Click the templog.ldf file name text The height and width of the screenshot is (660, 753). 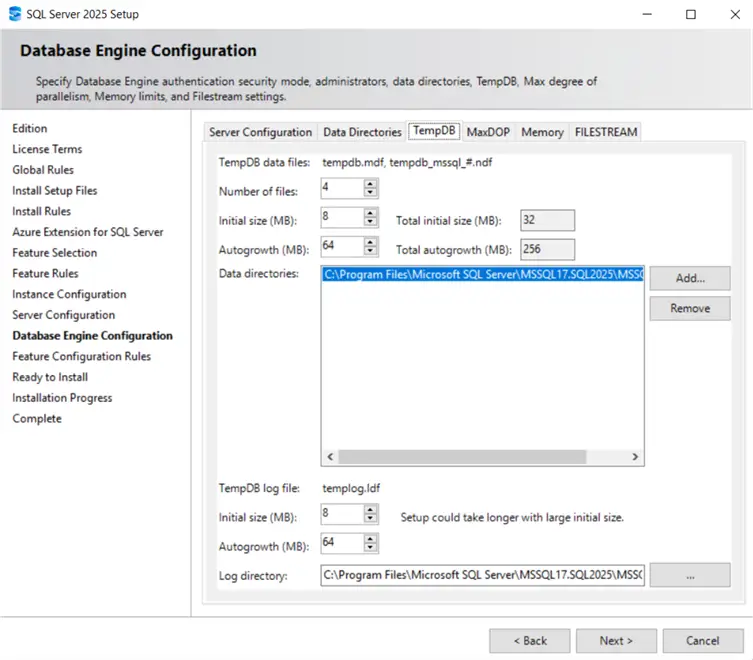(351, 488)
